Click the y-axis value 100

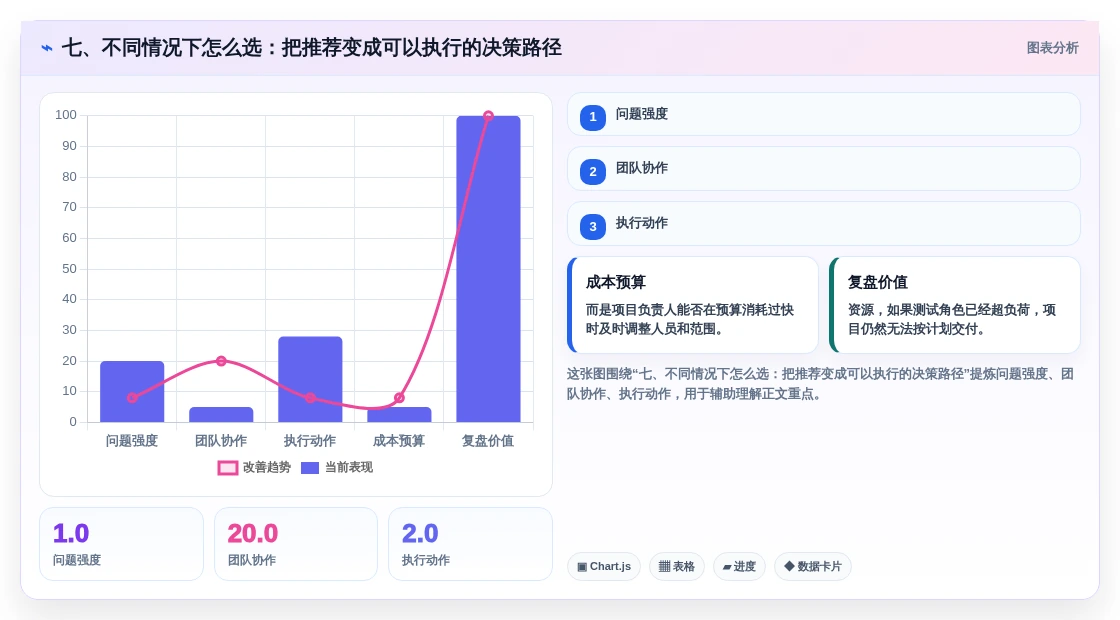coord(66,115)
